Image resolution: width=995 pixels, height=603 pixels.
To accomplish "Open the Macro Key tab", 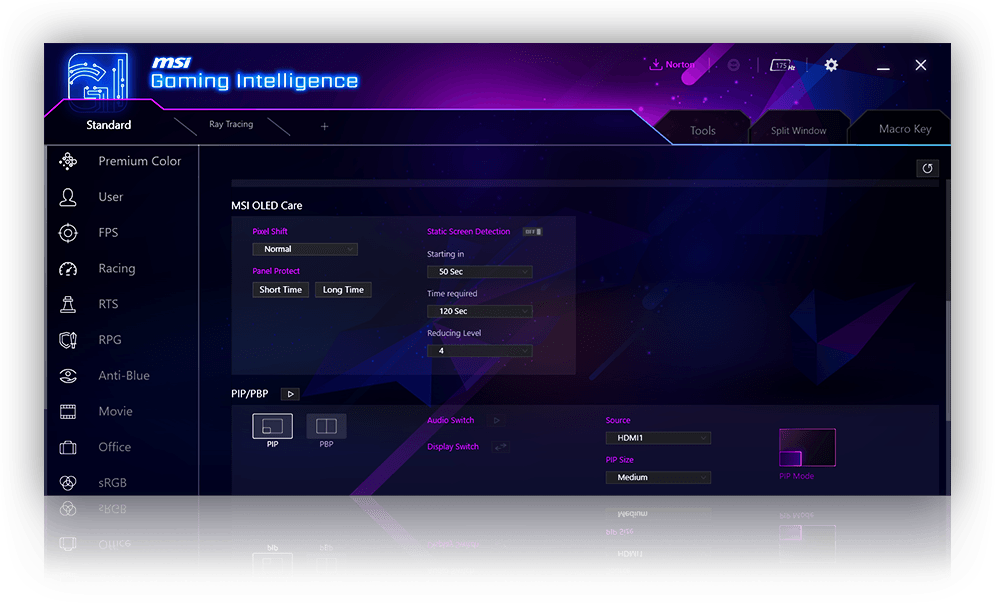I will 905,129.
